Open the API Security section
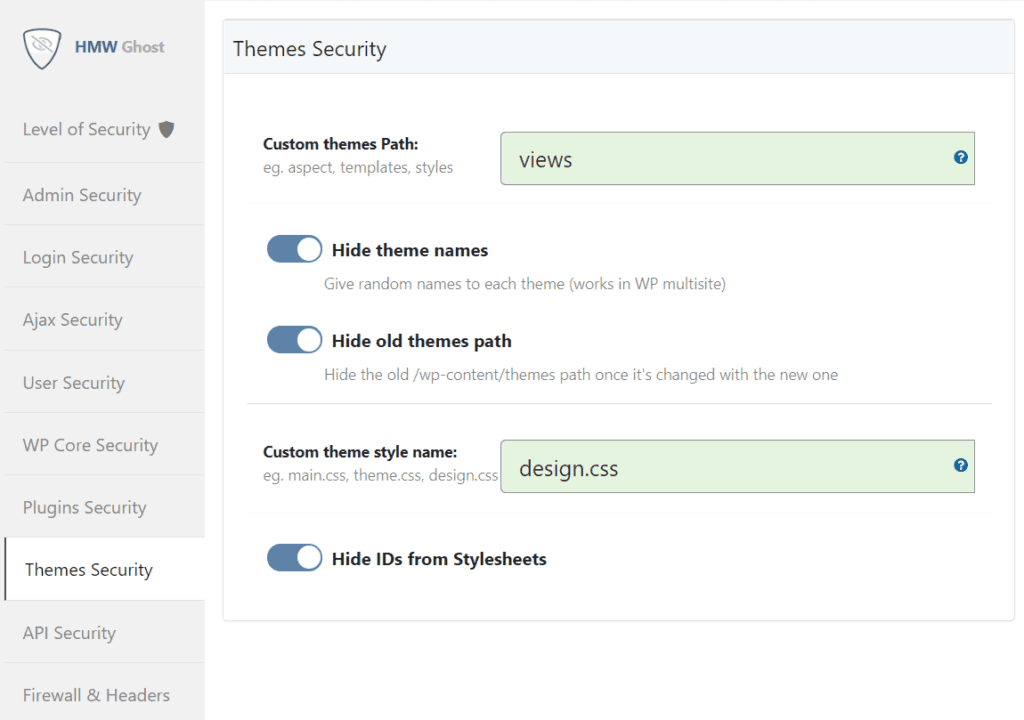 pos(68,632)
